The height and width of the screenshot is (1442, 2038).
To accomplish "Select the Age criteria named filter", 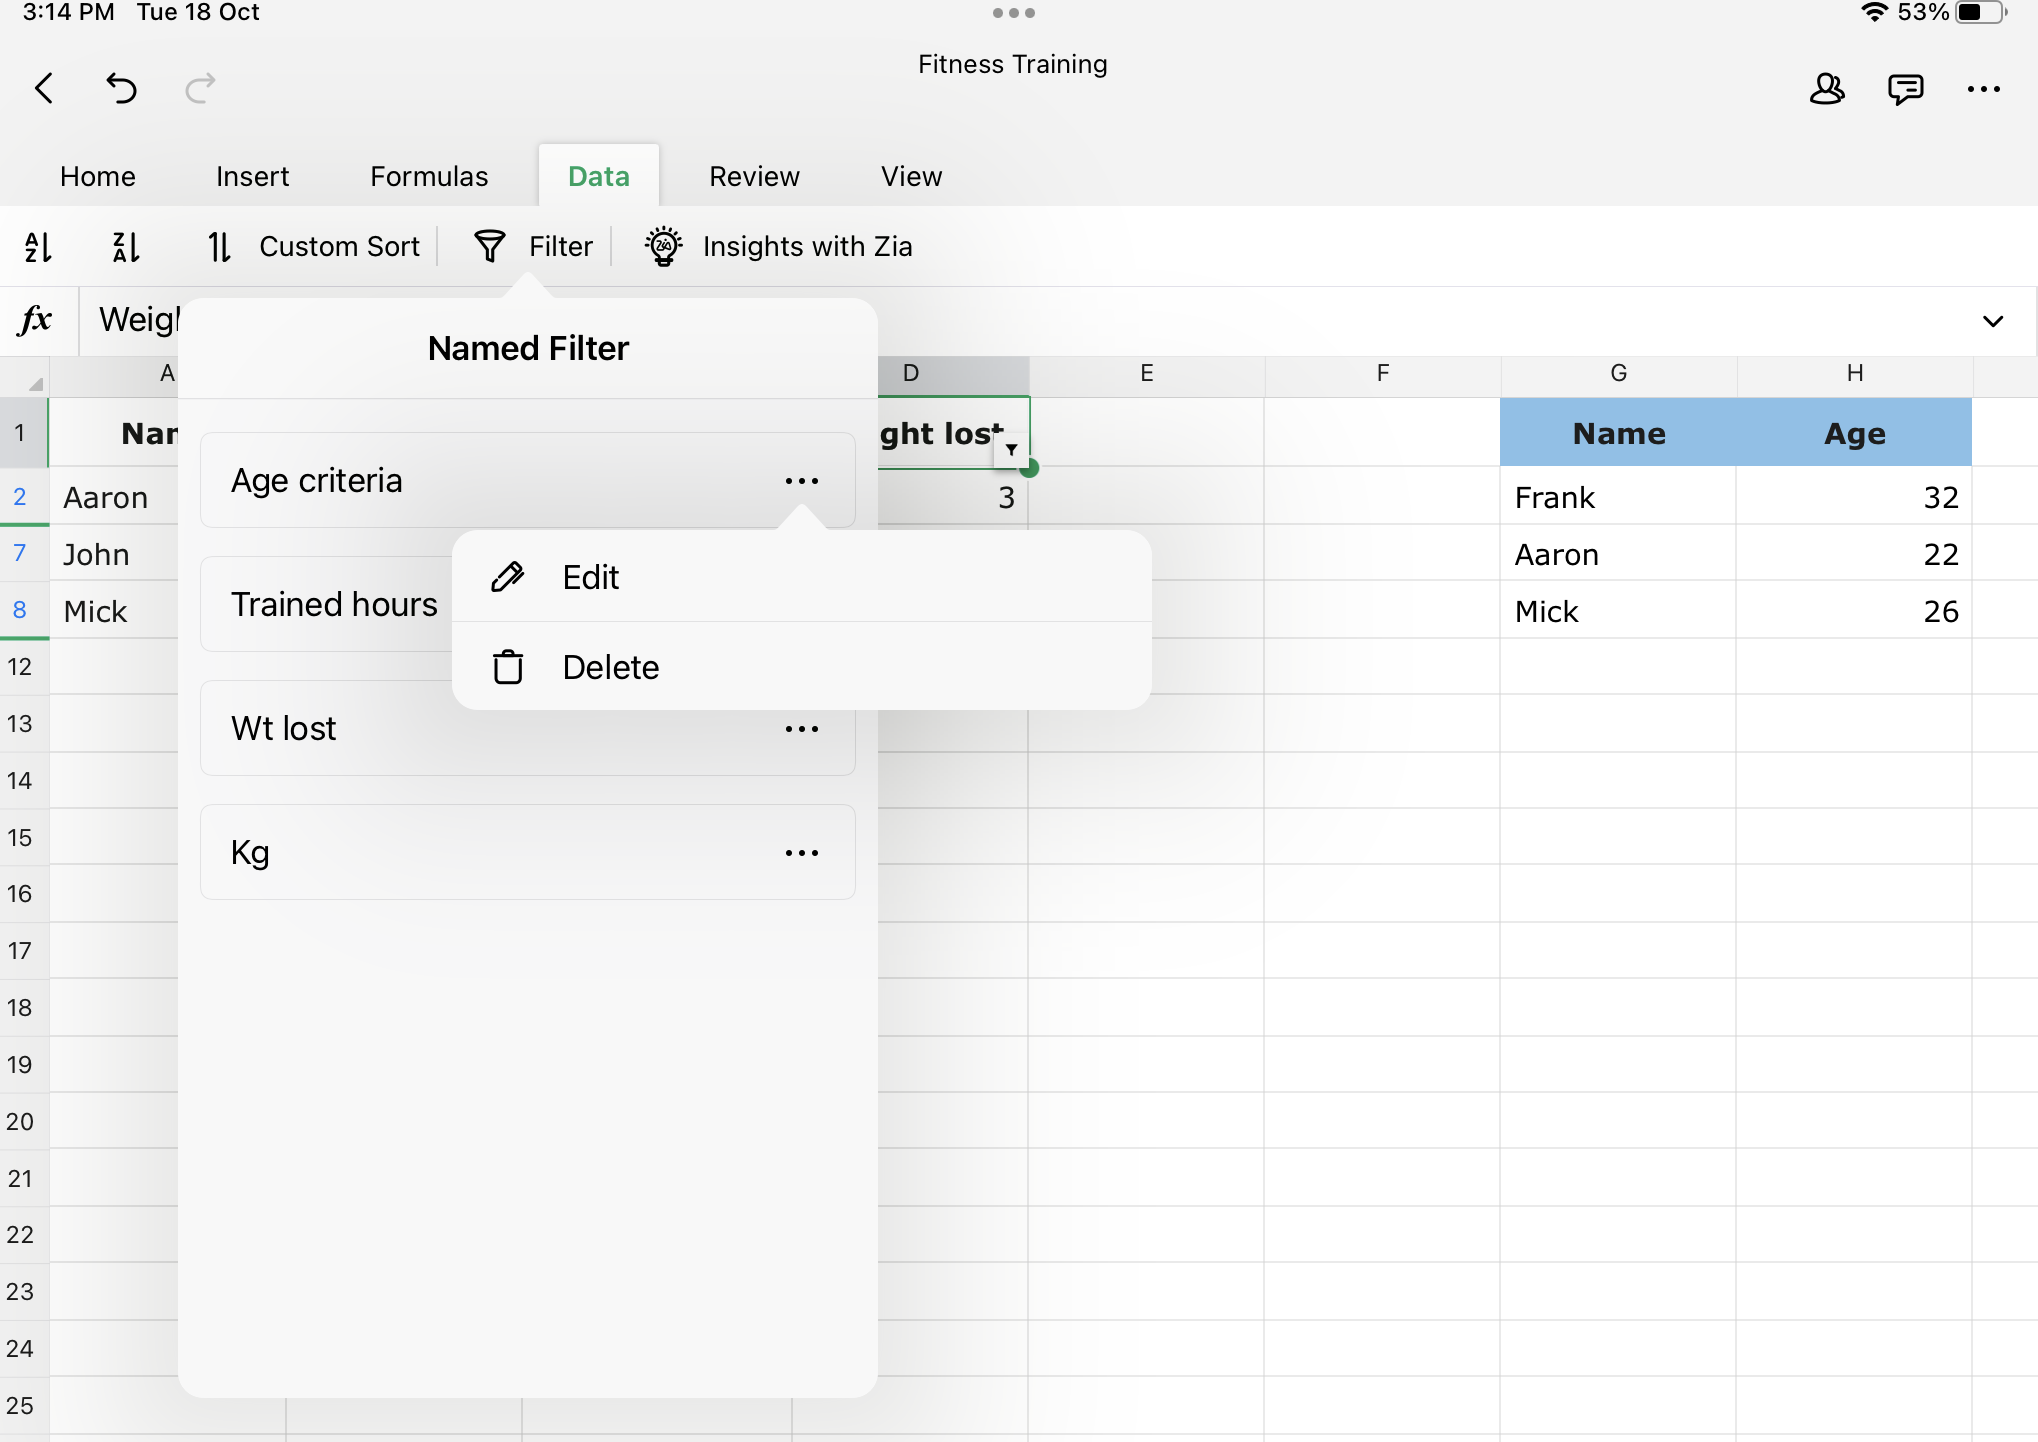I will tap(317, 481).
